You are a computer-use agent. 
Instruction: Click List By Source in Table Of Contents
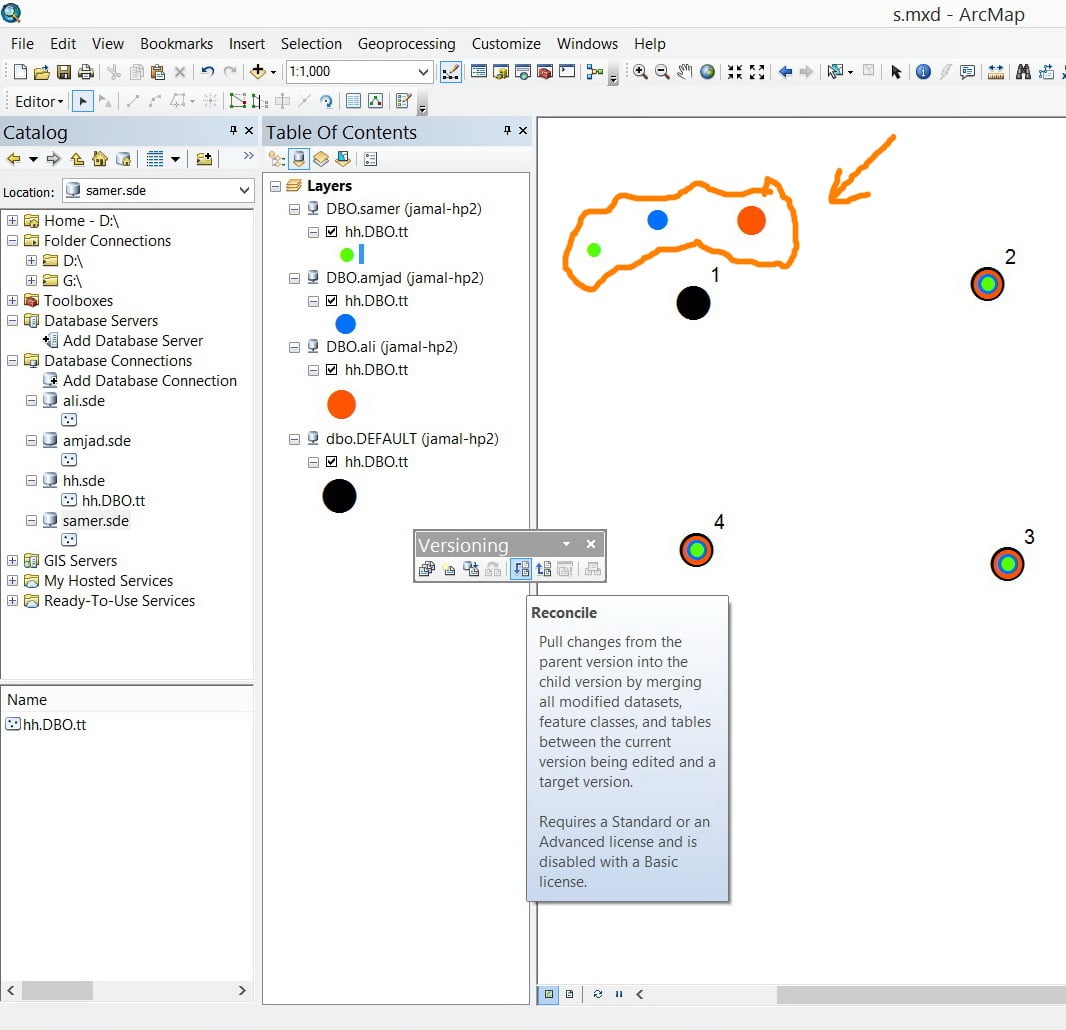298,159
